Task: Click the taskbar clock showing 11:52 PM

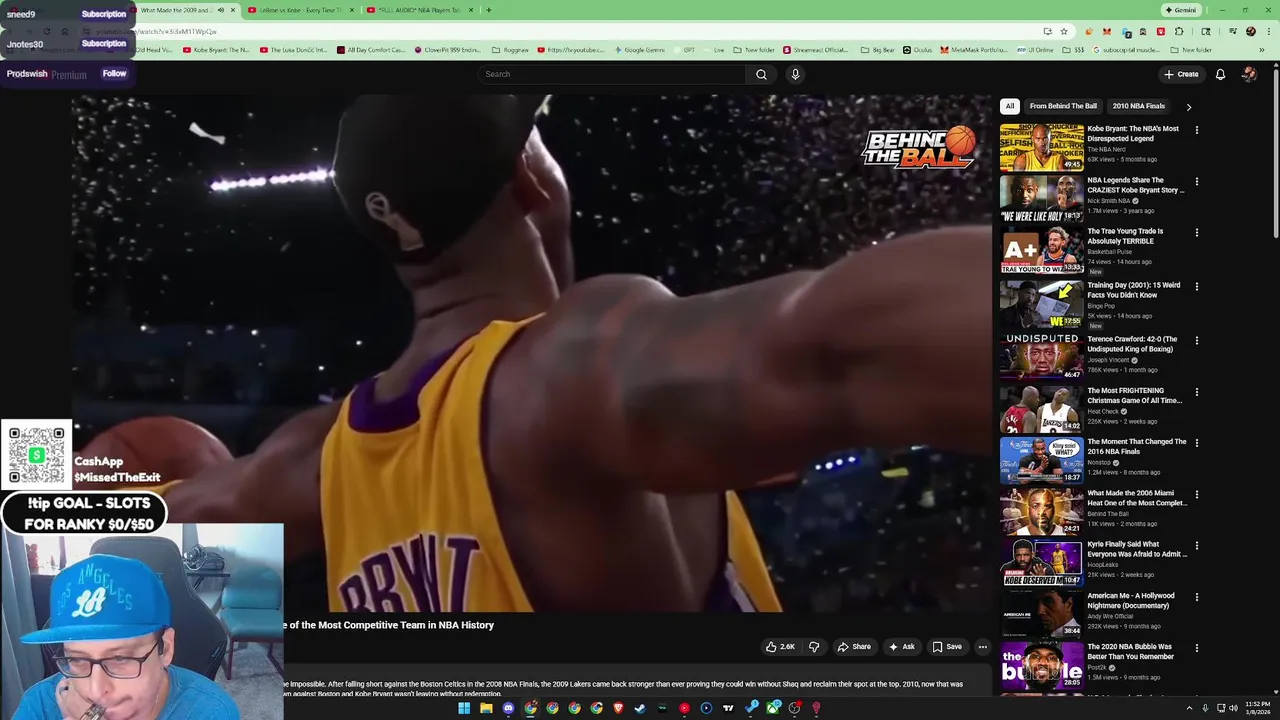Action: coord(1257,708)
